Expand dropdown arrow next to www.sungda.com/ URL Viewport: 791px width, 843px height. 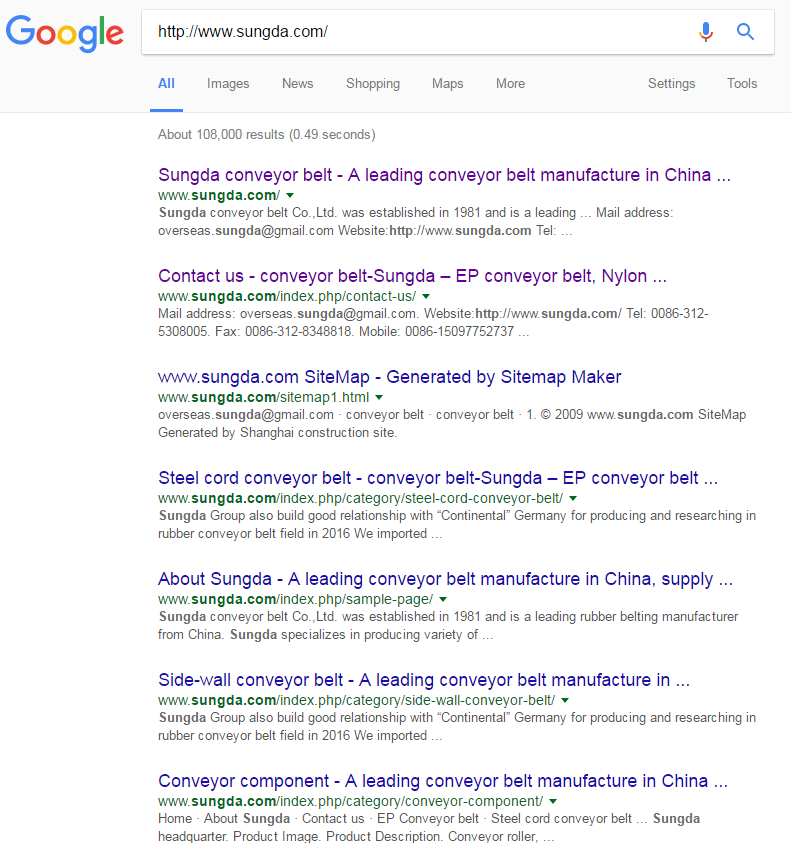tap(290, 195)
